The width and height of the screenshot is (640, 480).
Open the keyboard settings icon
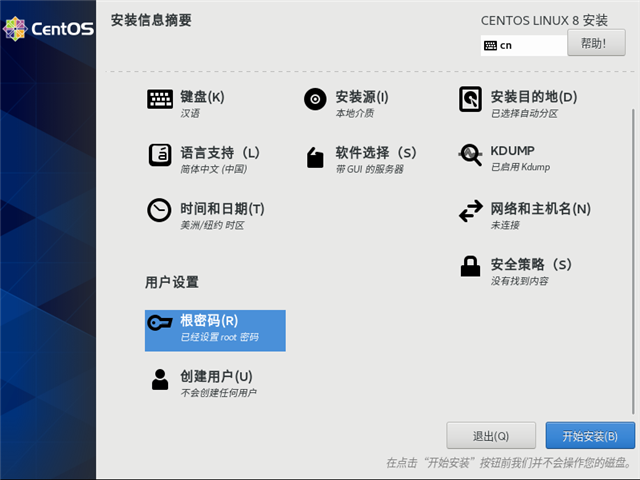[x=160, y=99]
